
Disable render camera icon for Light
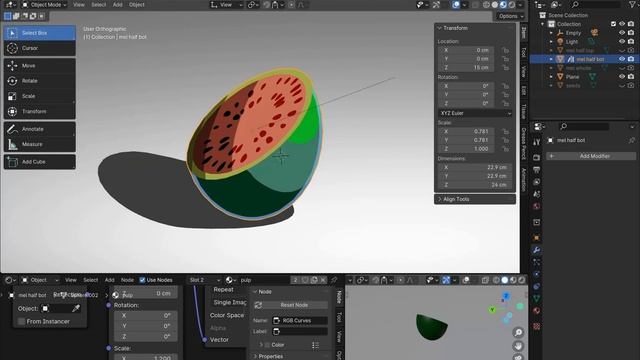click(x=631, y=42)
